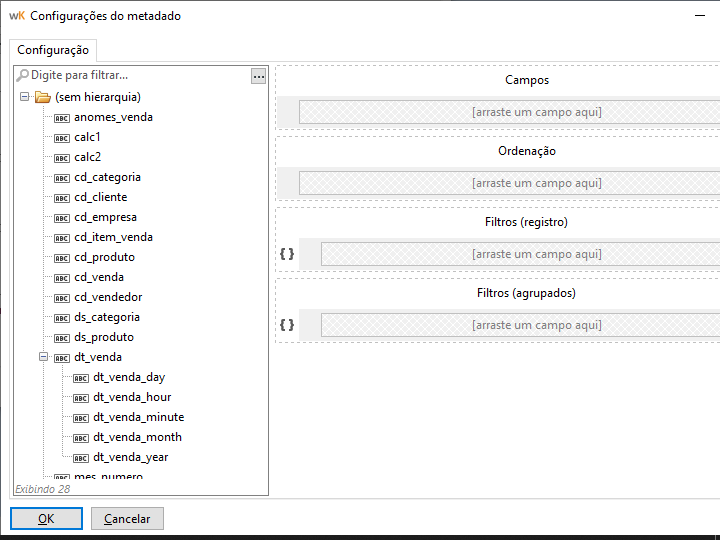Click the field type icon beside dt_venda_year
Viewport: 720px width, 540px height.
click(x=81, y=457)
